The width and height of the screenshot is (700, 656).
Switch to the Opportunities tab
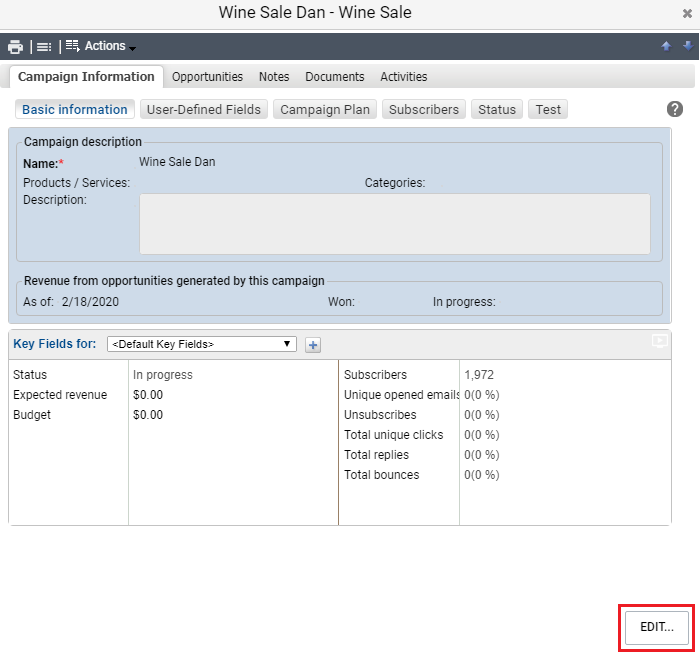207,77
